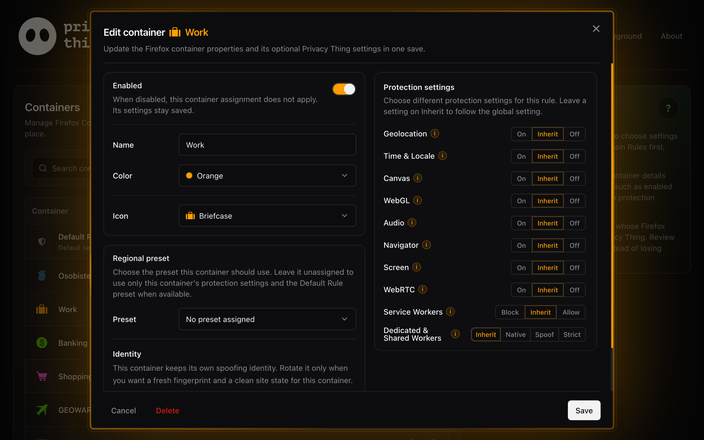Image resolution: width=704 pixels, height=440 pixels.
Task: Set Geolocation to On
Action: point(521,134)
